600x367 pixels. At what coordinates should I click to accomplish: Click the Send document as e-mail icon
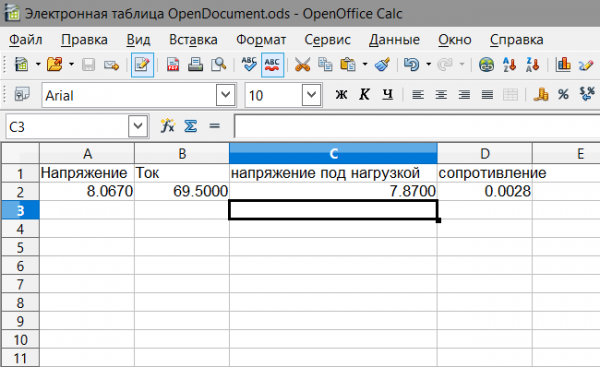coord(111,65)
